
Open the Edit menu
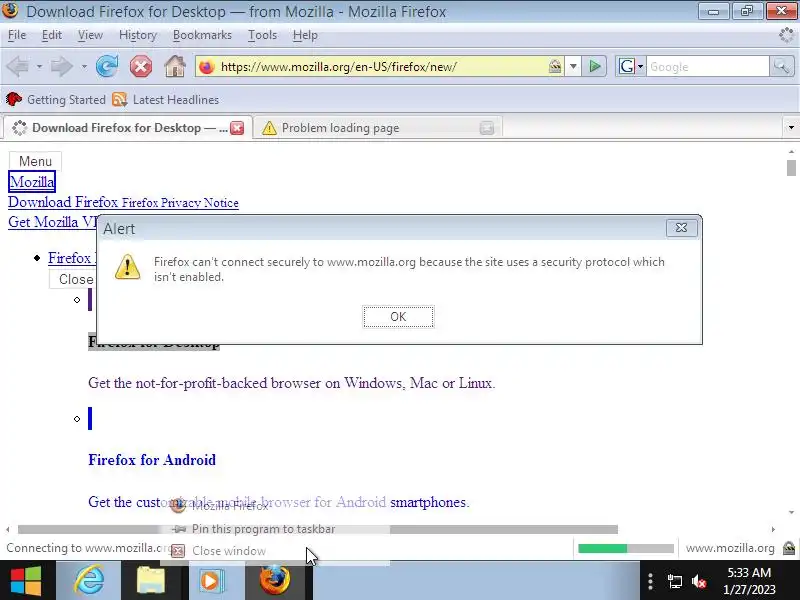coord(52,35)
